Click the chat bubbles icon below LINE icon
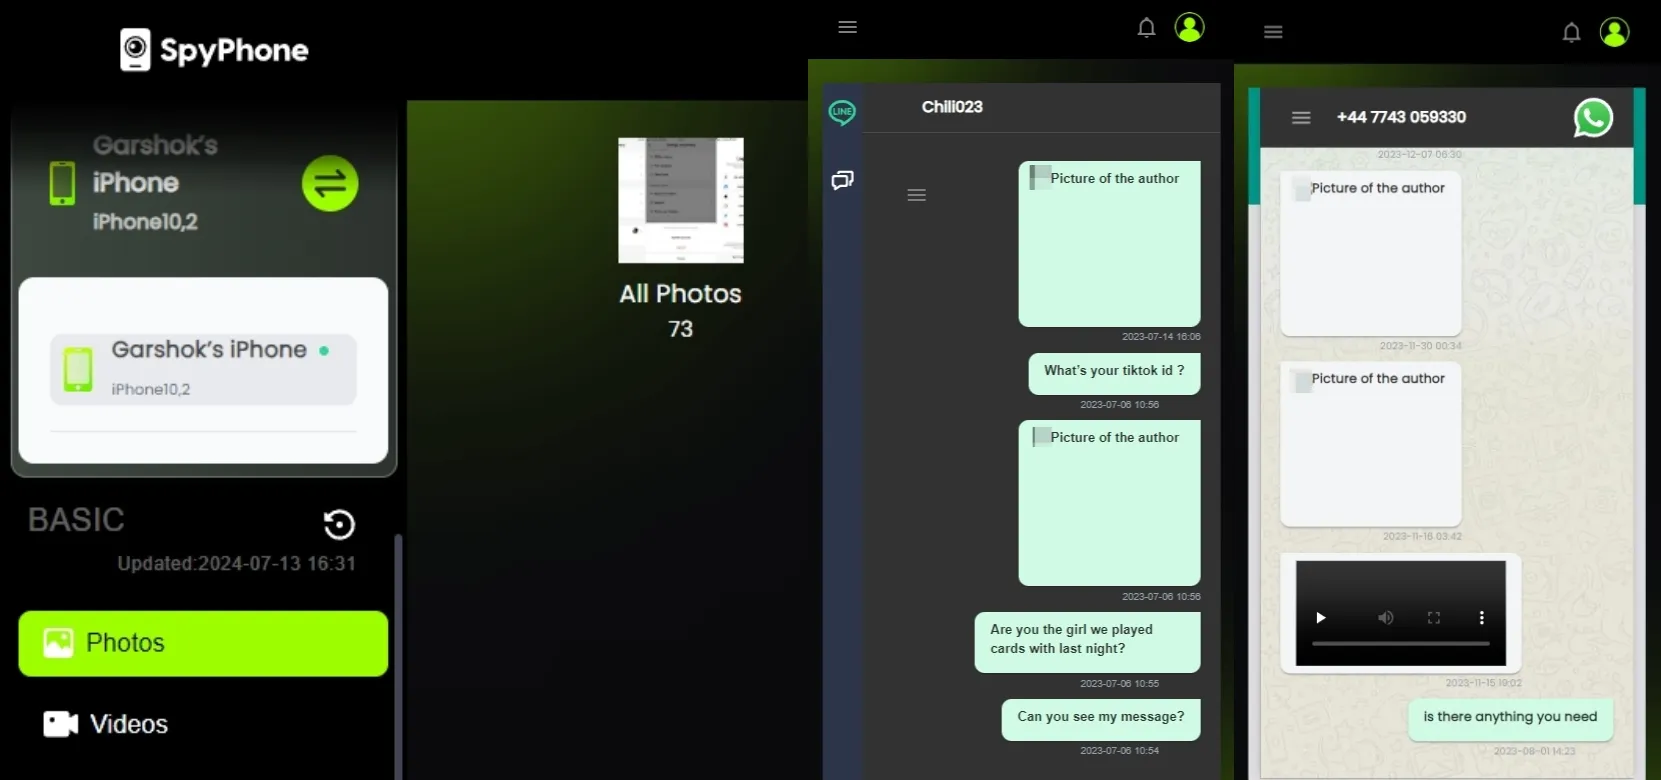This screenshot has width=1661, height=780. tap(843, 180)
